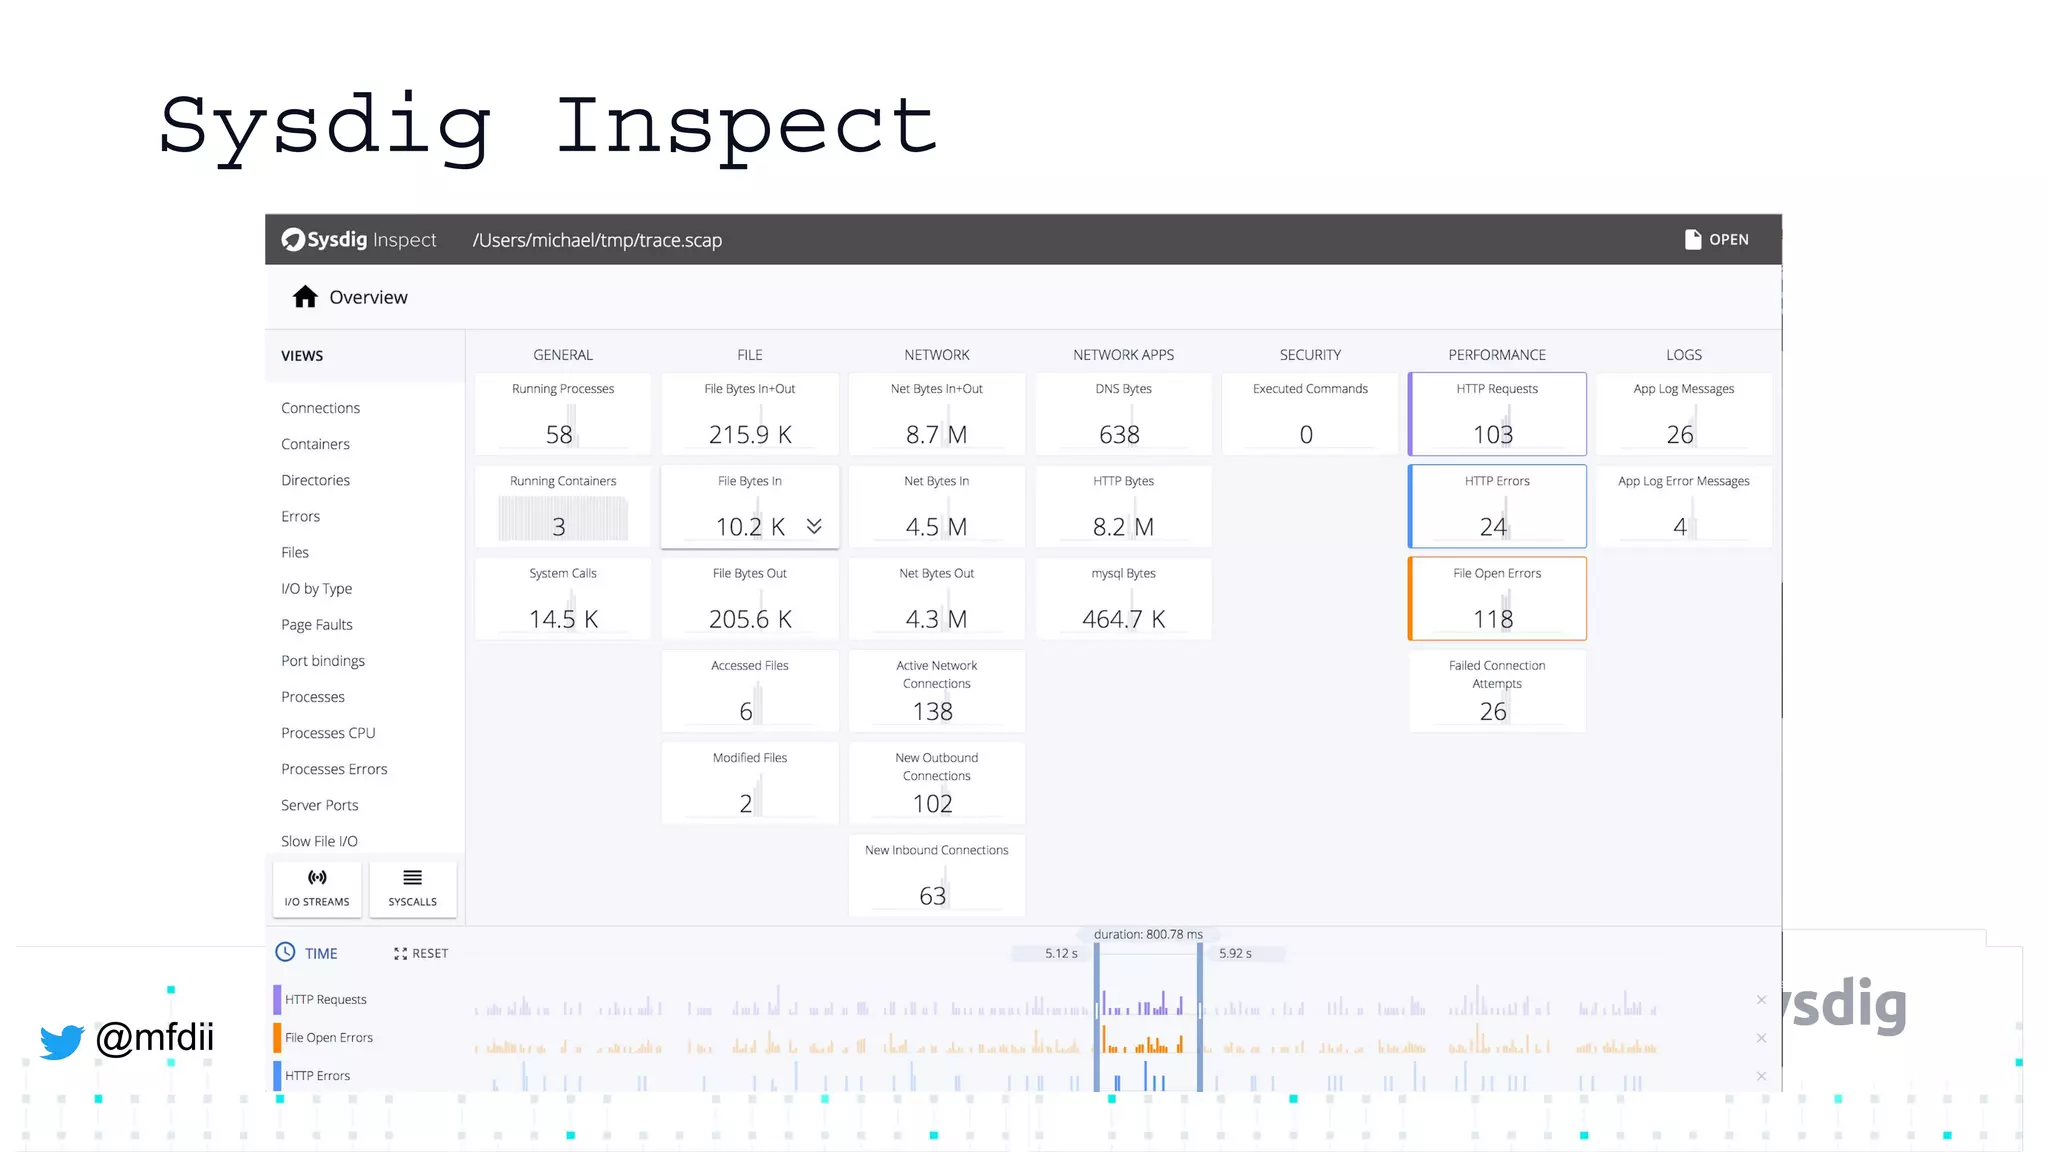Viewport: 2048px width, 1152px height.
Task: Expand the File Bytes In chevron
Action: [814, 526]
